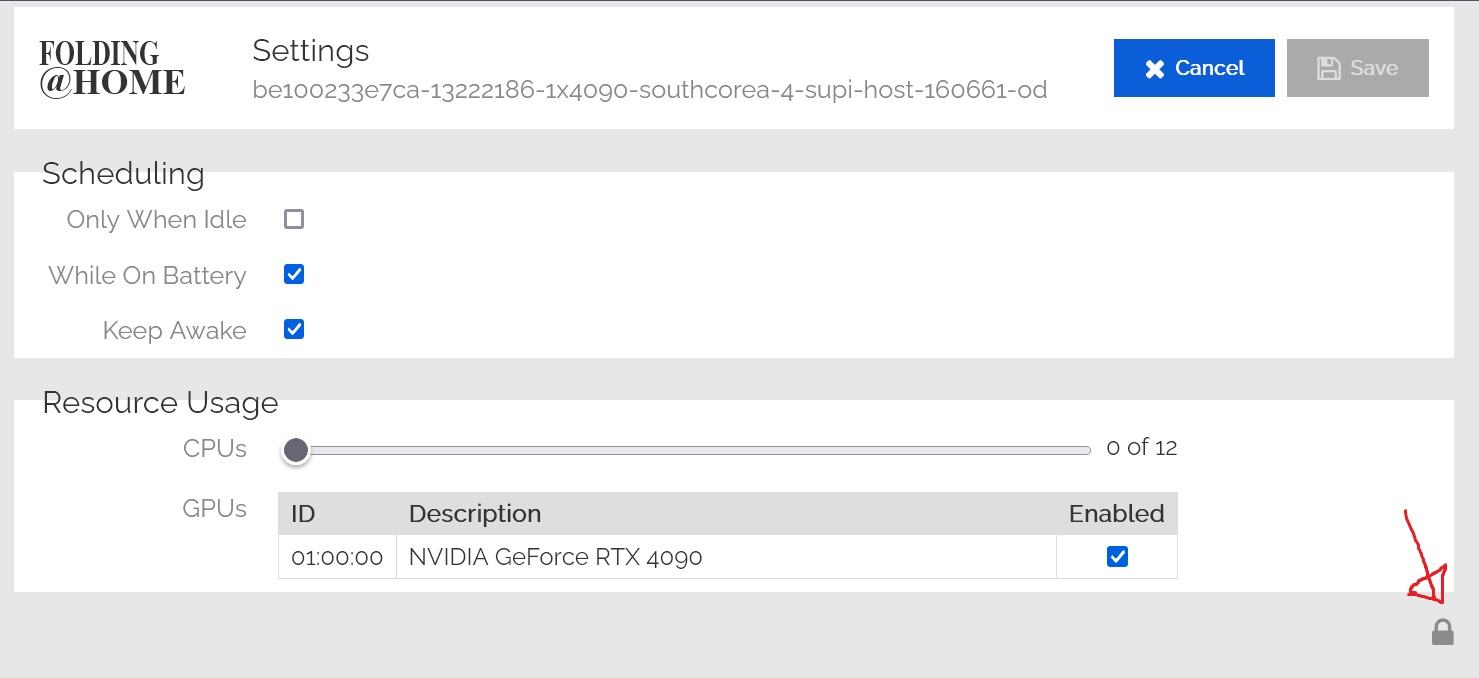Toggle Enabled checkbox for NVIDIA RTX 4090
Screen dimensions: 1479x678
click(1117, 557)
